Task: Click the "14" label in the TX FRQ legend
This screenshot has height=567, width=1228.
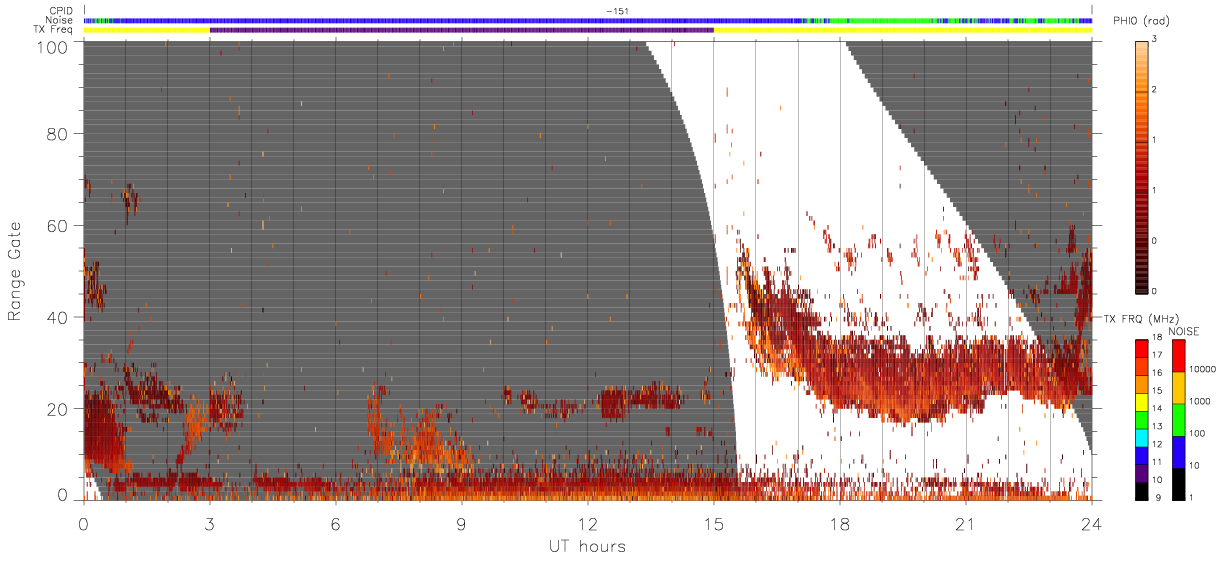Action: pyautogui.click(x=1157, y=408)
